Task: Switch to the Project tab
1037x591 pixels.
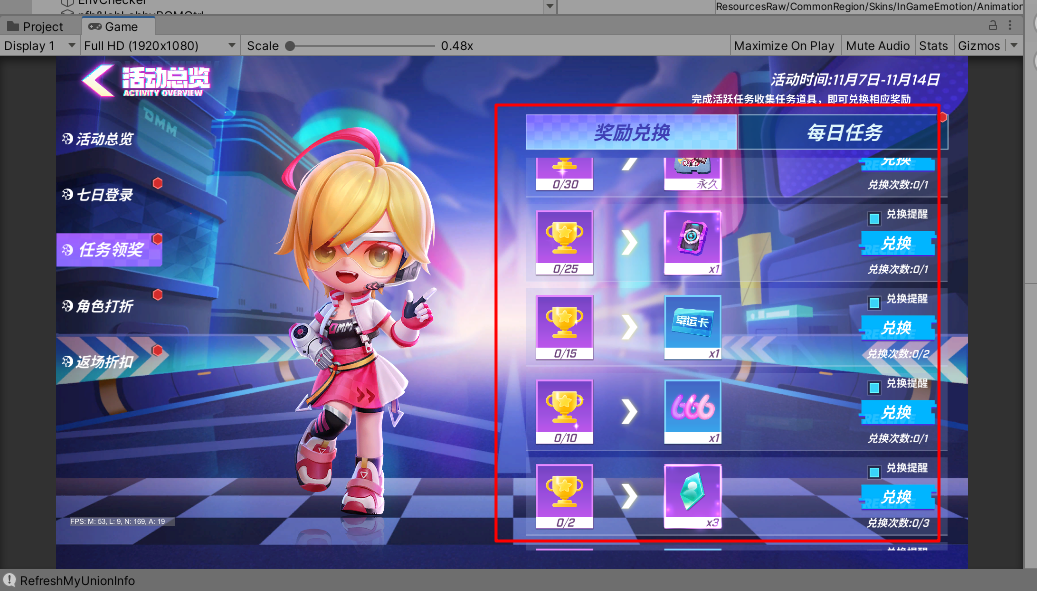Action: (35, 26)
